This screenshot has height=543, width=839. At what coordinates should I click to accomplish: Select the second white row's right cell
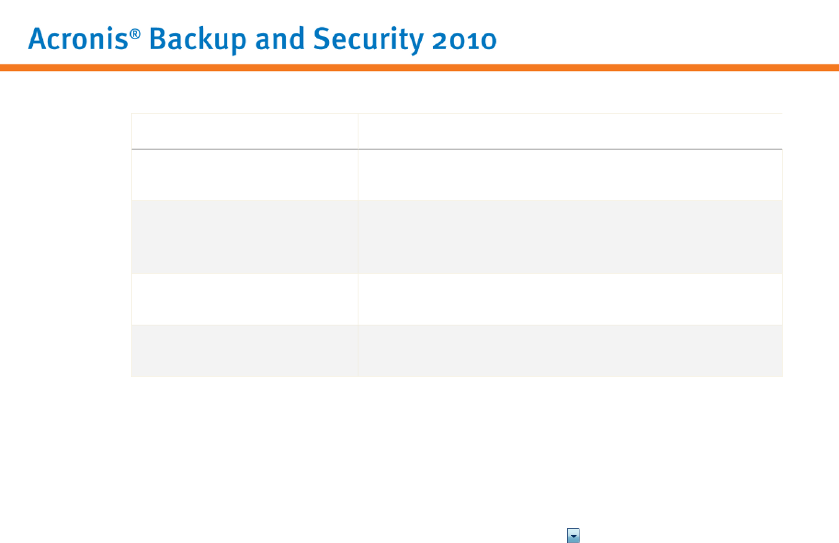click(569, 299)
